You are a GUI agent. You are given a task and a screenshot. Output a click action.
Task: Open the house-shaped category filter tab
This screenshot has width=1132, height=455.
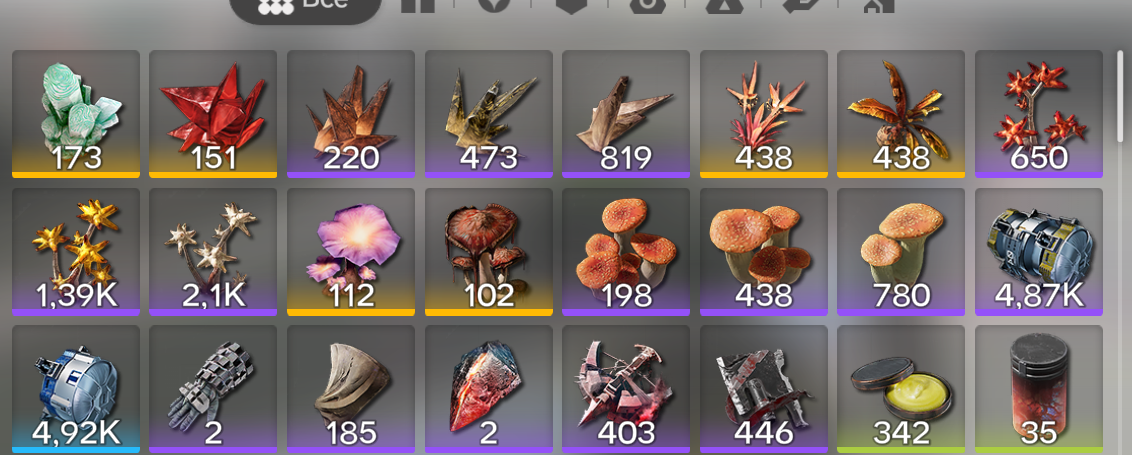(x=879, y=6)
